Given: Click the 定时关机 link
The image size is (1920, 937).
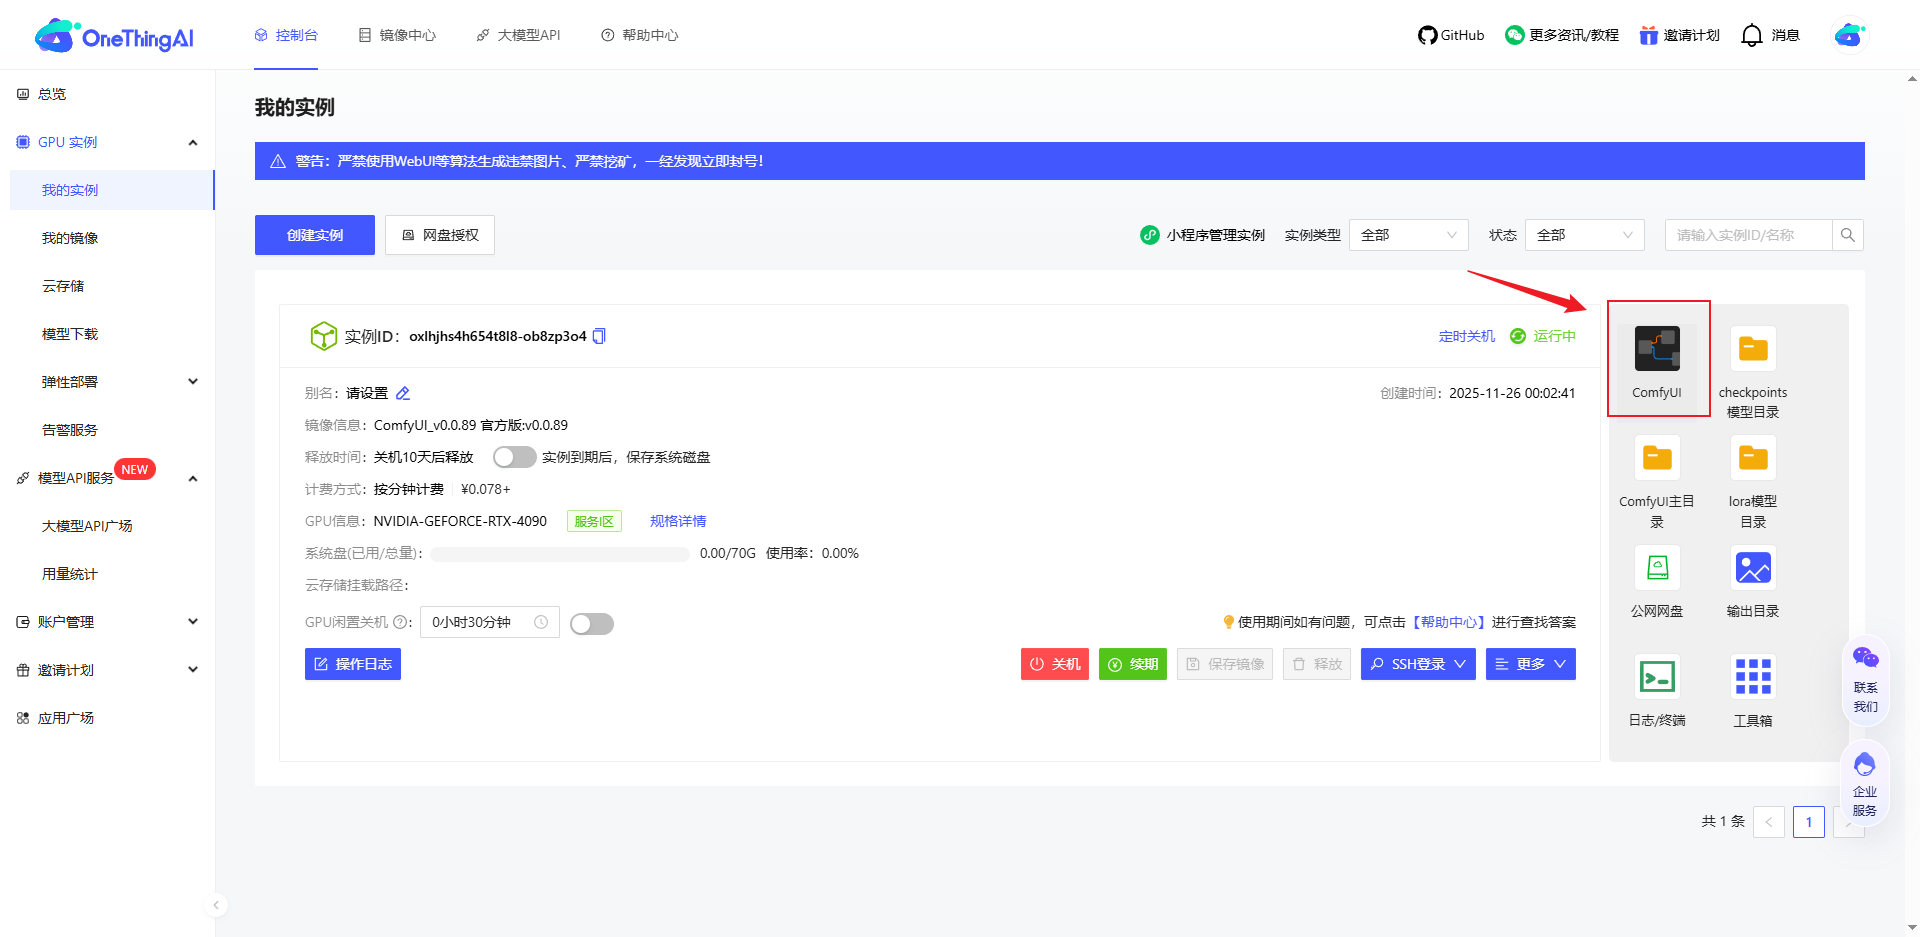Looking at the screenshot, I should (1467, 336).
